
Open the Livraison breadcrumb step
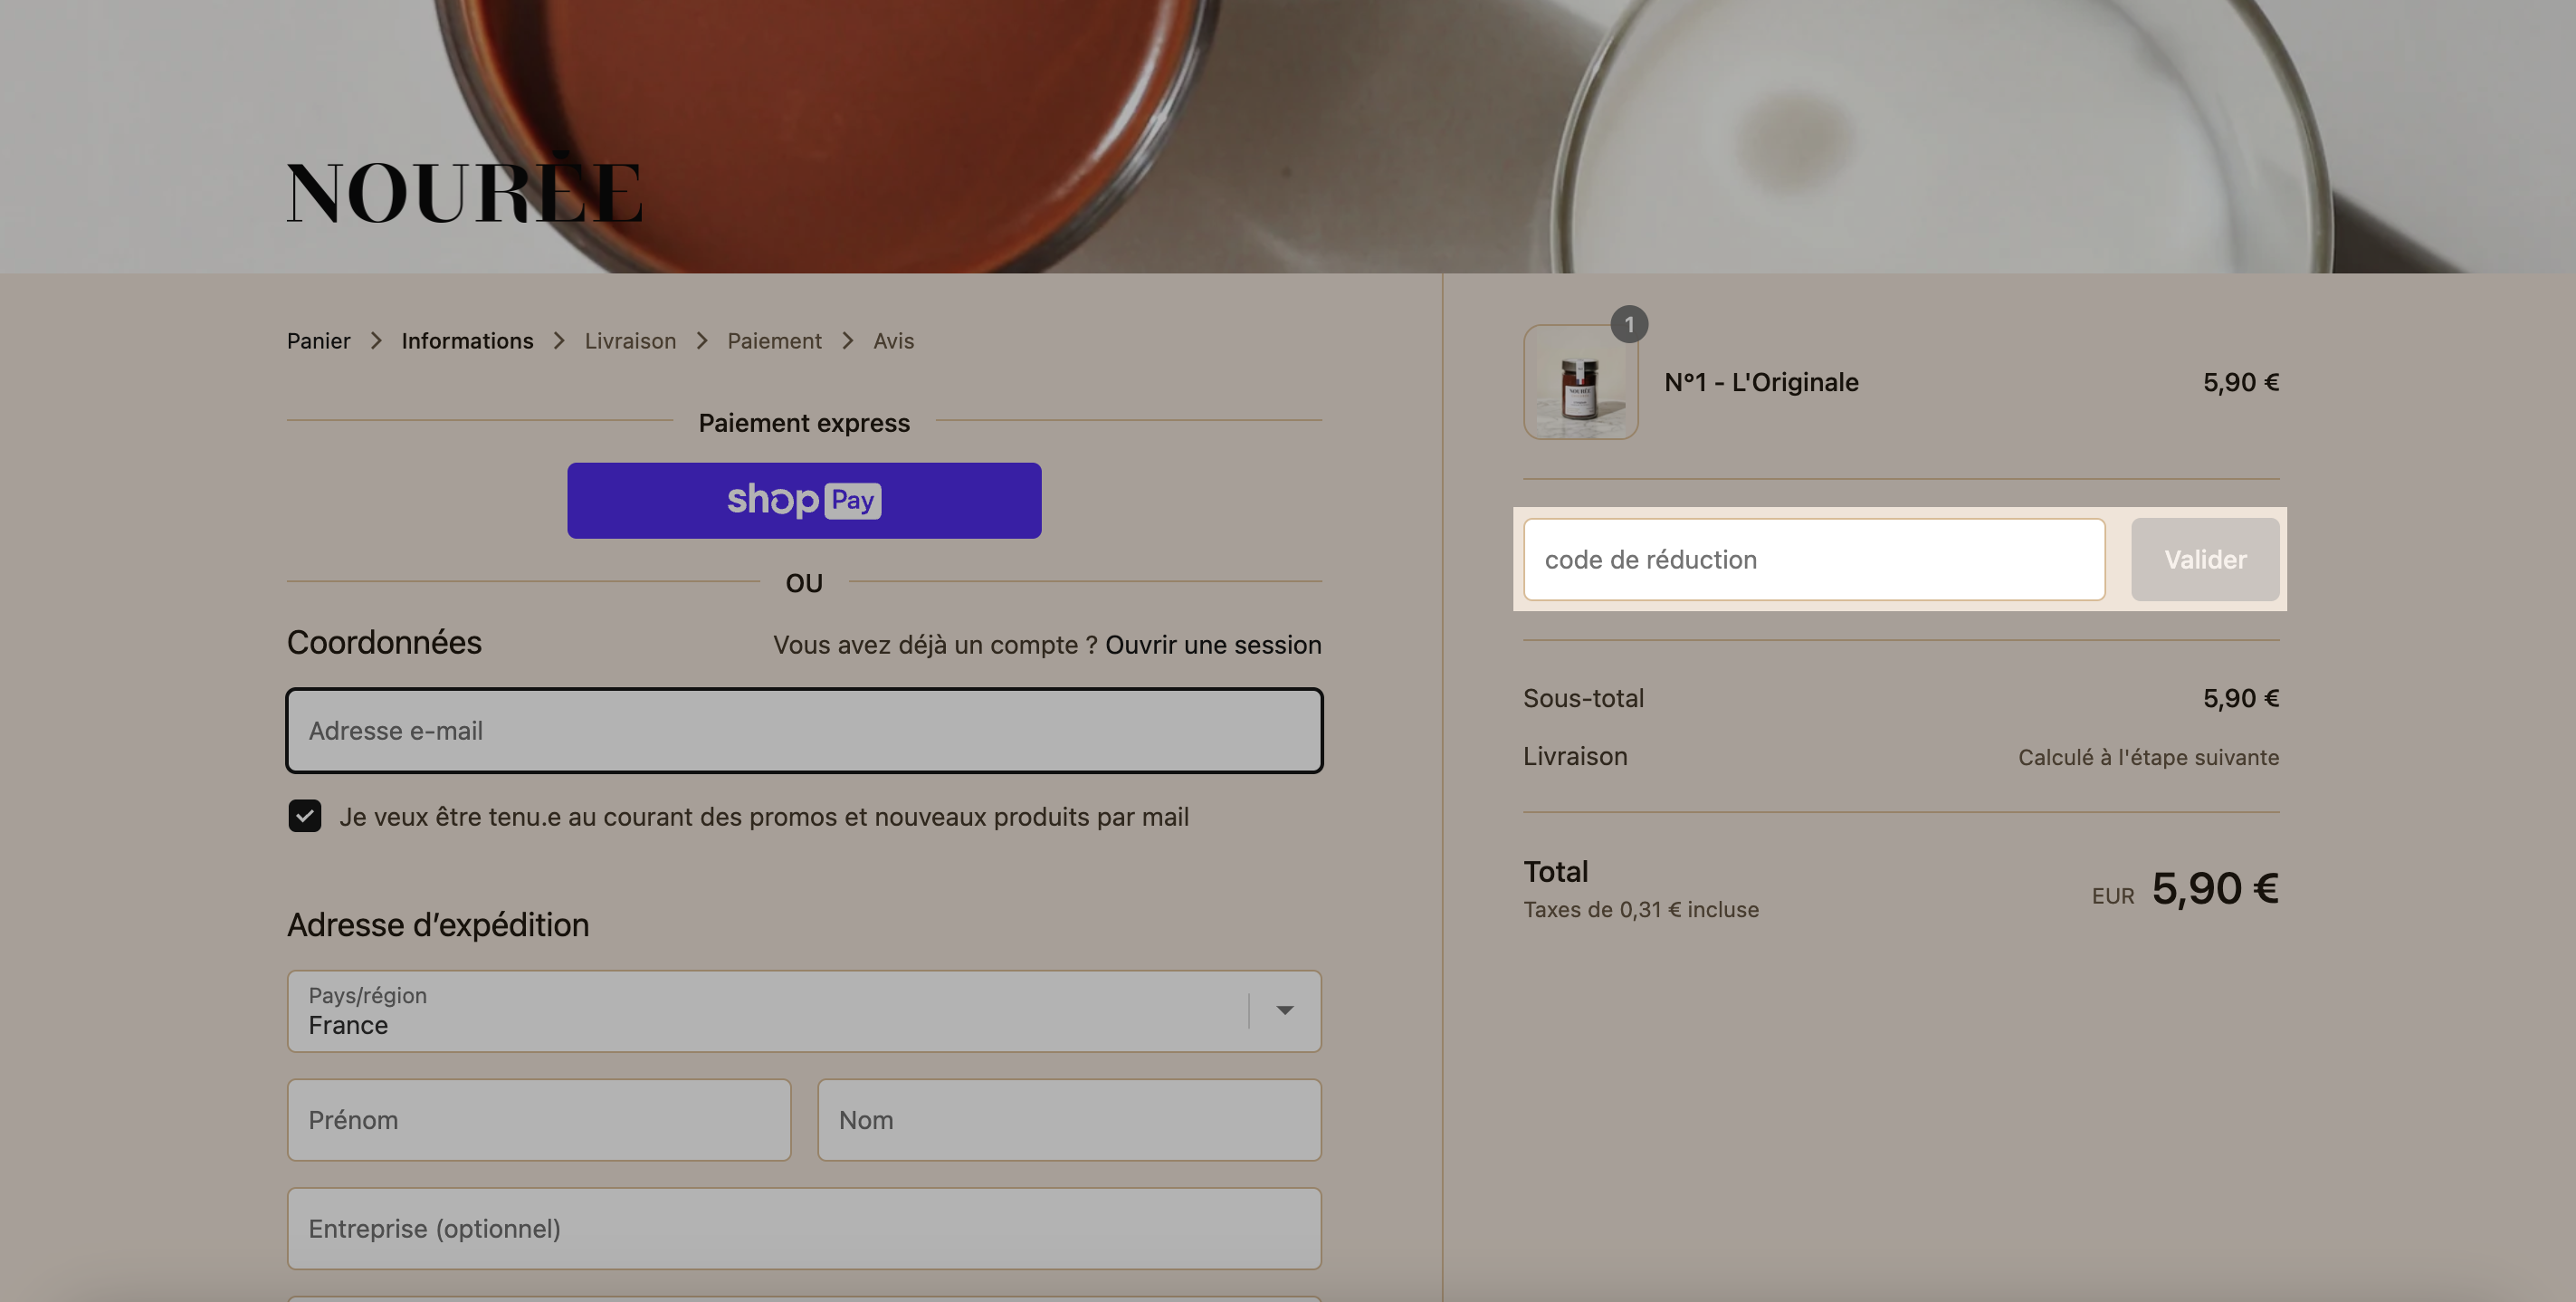(x=630, y=341)
